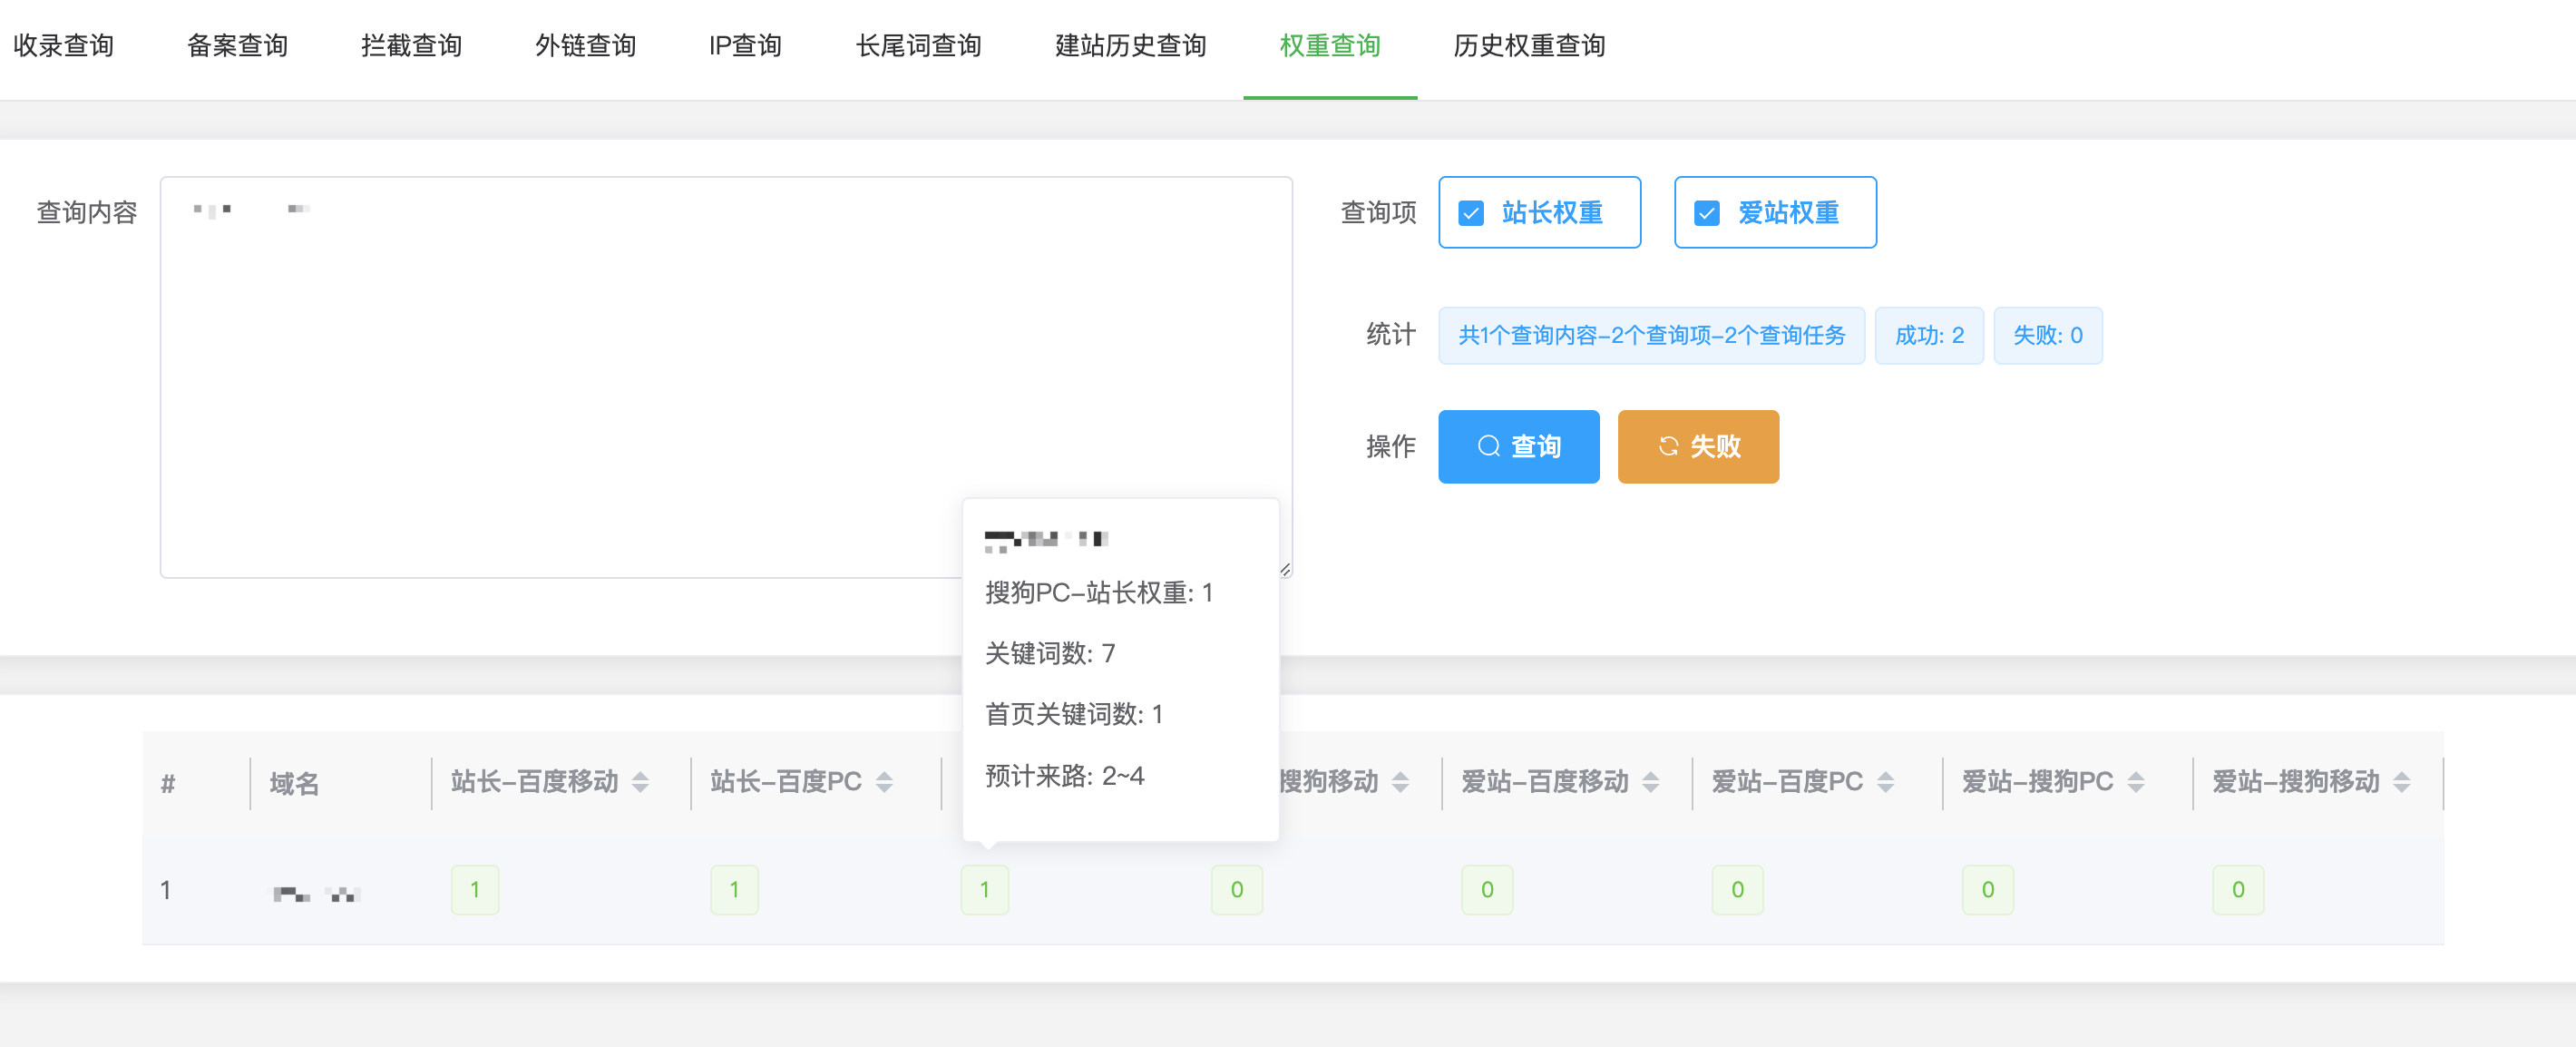The height and width of the screenshot is (1047, 2576).
Task: Click the textarea resize handle
Action: 1285,570
